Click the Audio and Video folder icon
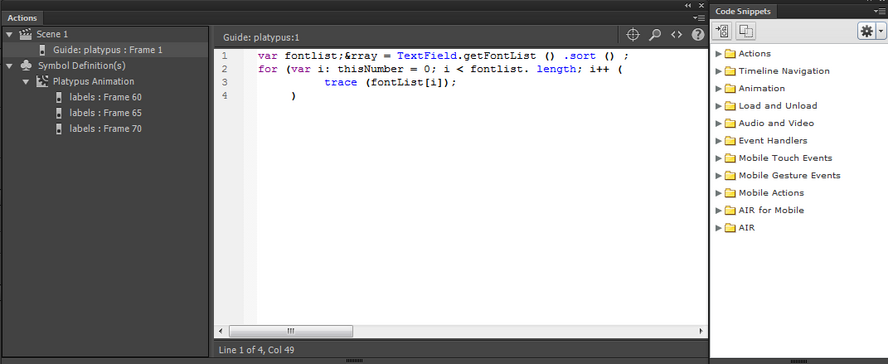This screenshot has width=888, height=364. click(x=730, y=123)
